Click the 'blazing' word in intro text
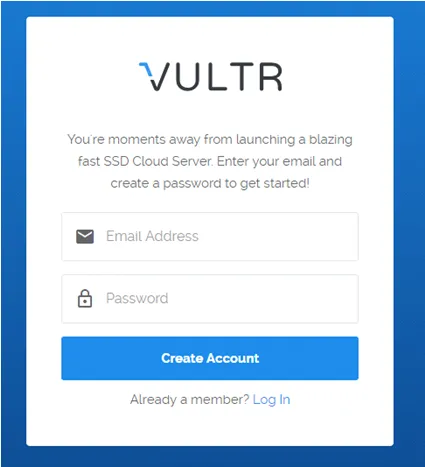This screenshot has height=467, width=425. (x=331, y=140)
